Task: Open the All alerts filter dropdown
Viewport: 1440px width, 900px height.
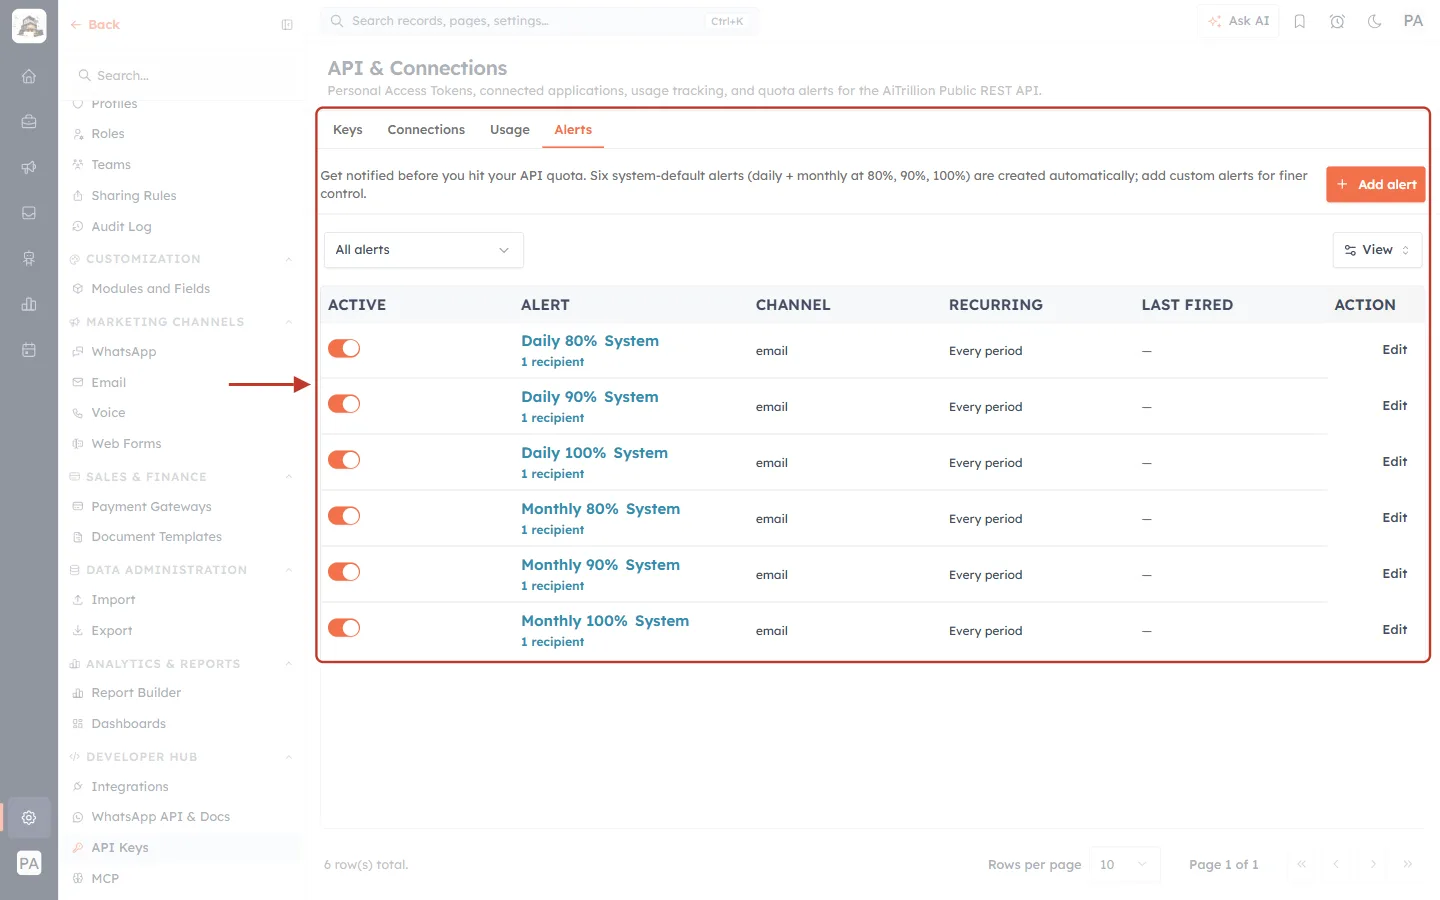Action: pos(424,250)
